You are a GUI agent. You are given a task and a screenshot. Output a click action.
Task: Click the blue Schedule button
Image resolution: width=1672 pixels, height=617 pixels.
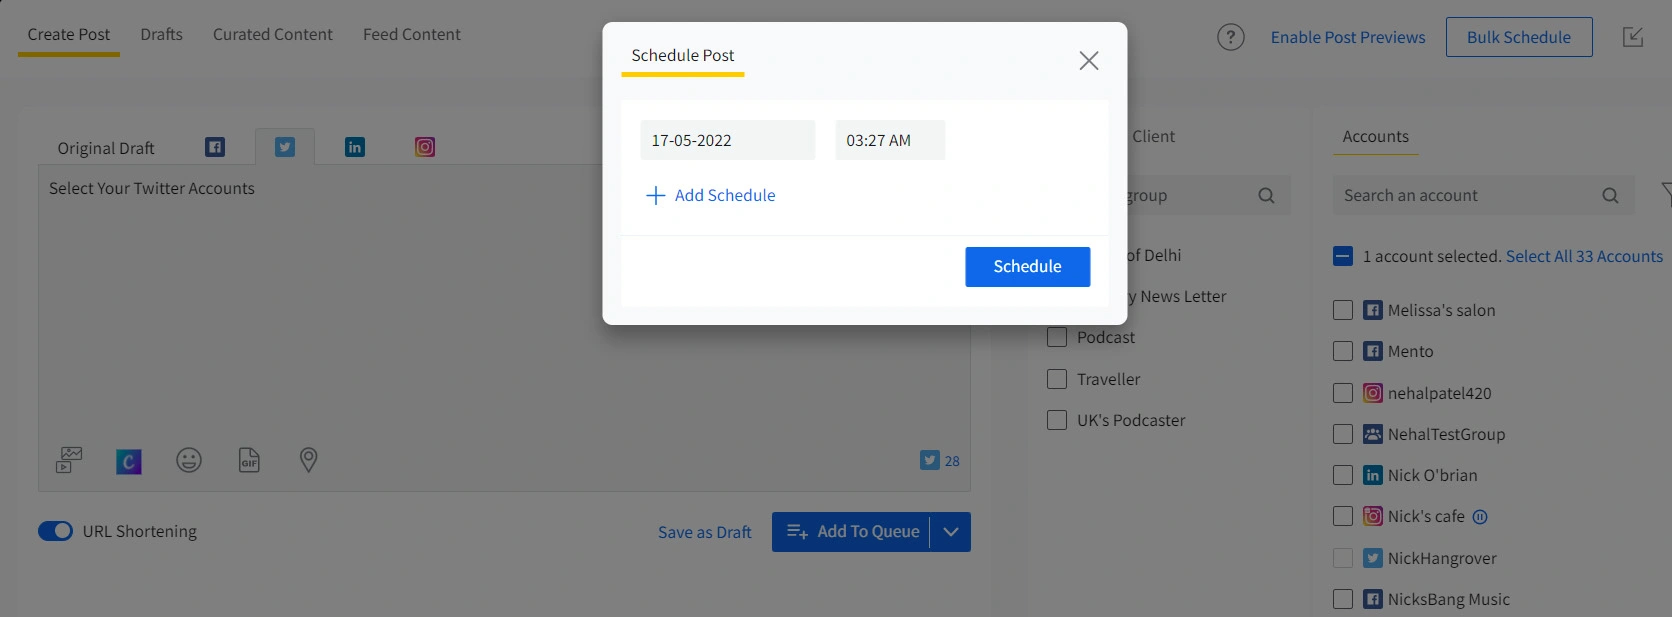coord(1028,267)
